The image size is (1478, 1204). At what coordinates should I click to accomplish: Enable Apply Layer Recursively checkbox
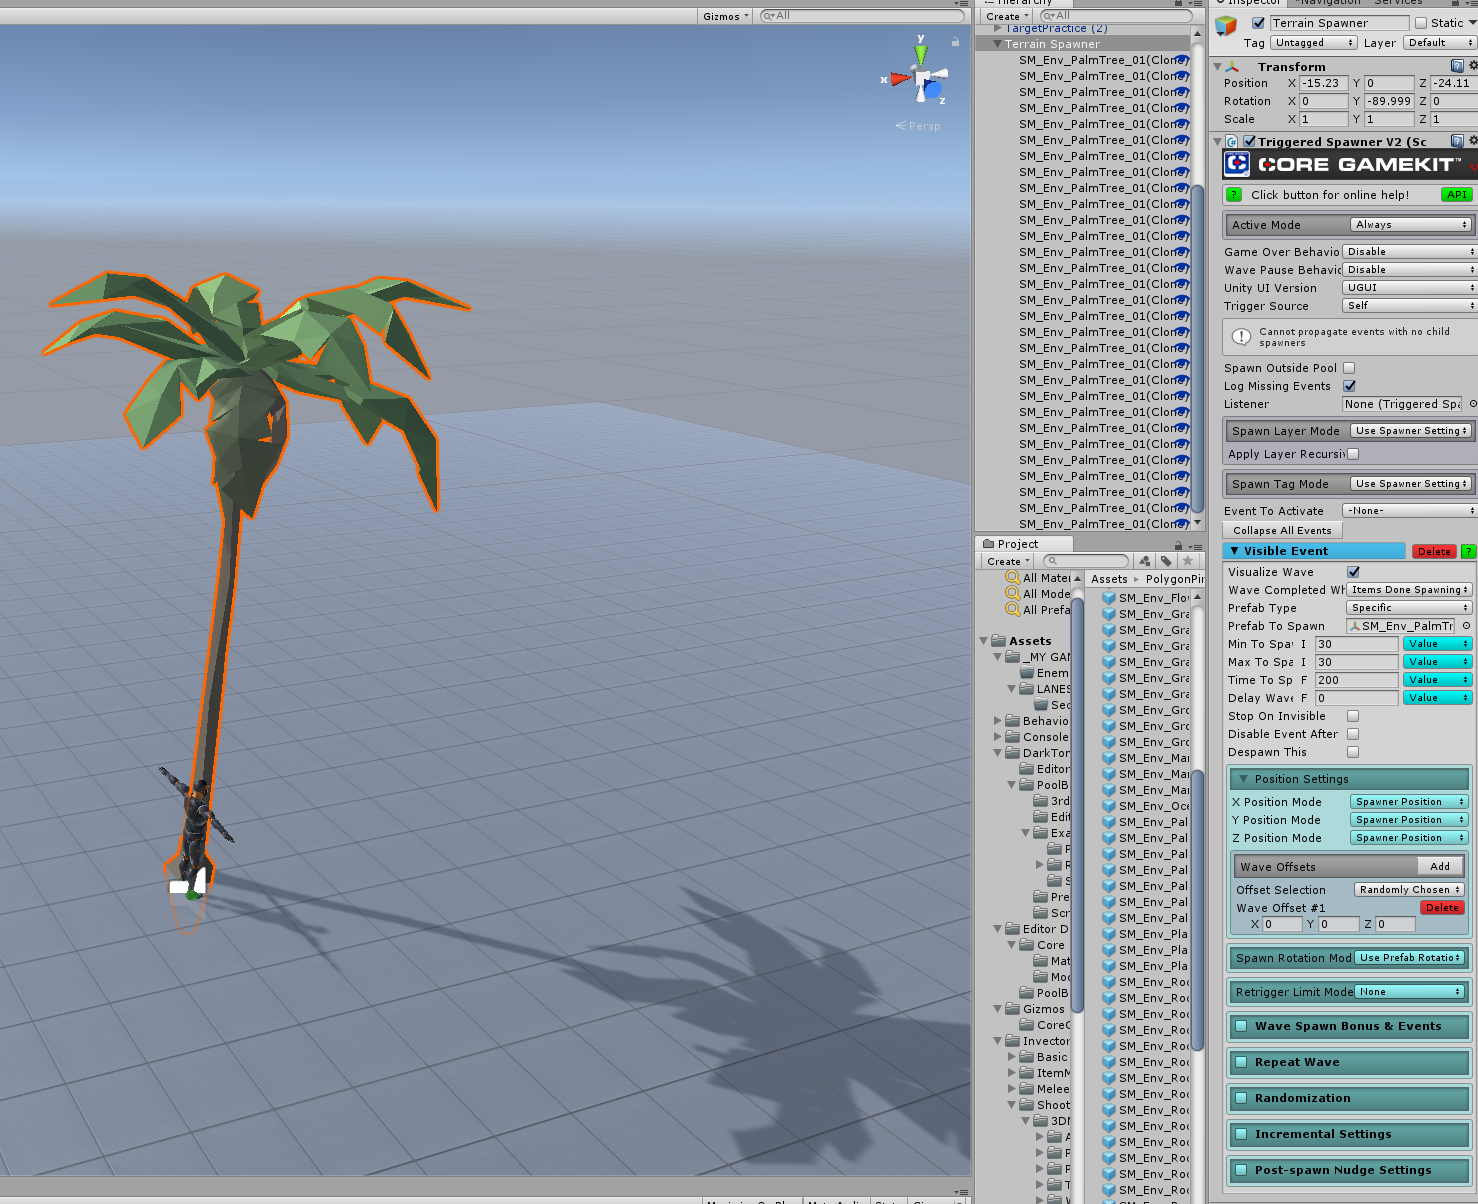click(1353, 454)
